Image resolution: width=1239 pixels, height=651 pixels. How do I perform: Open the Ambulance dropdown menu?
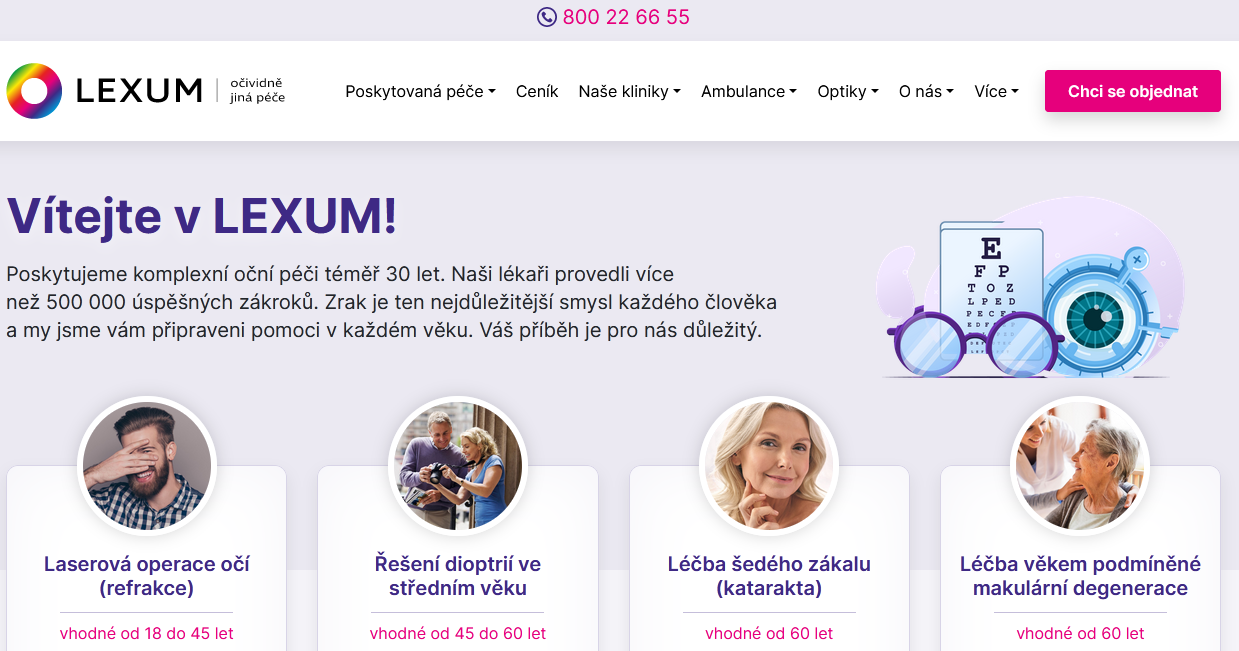pyautogui.click(x=749, y=91)
